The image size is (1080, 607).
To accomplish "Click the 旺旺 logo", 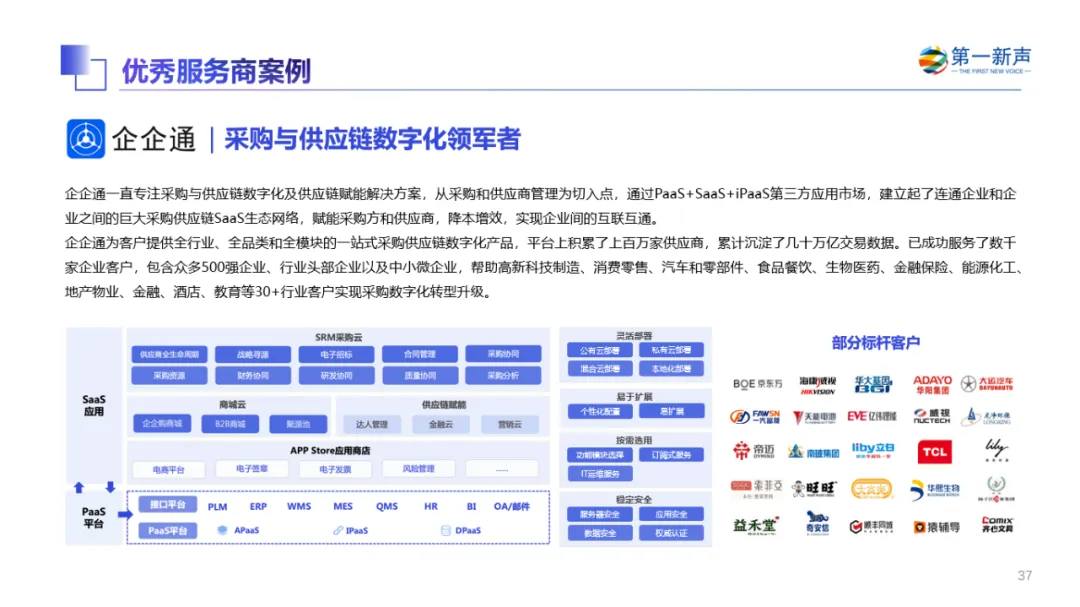I will pyautogui.click(x=815, y=488).
